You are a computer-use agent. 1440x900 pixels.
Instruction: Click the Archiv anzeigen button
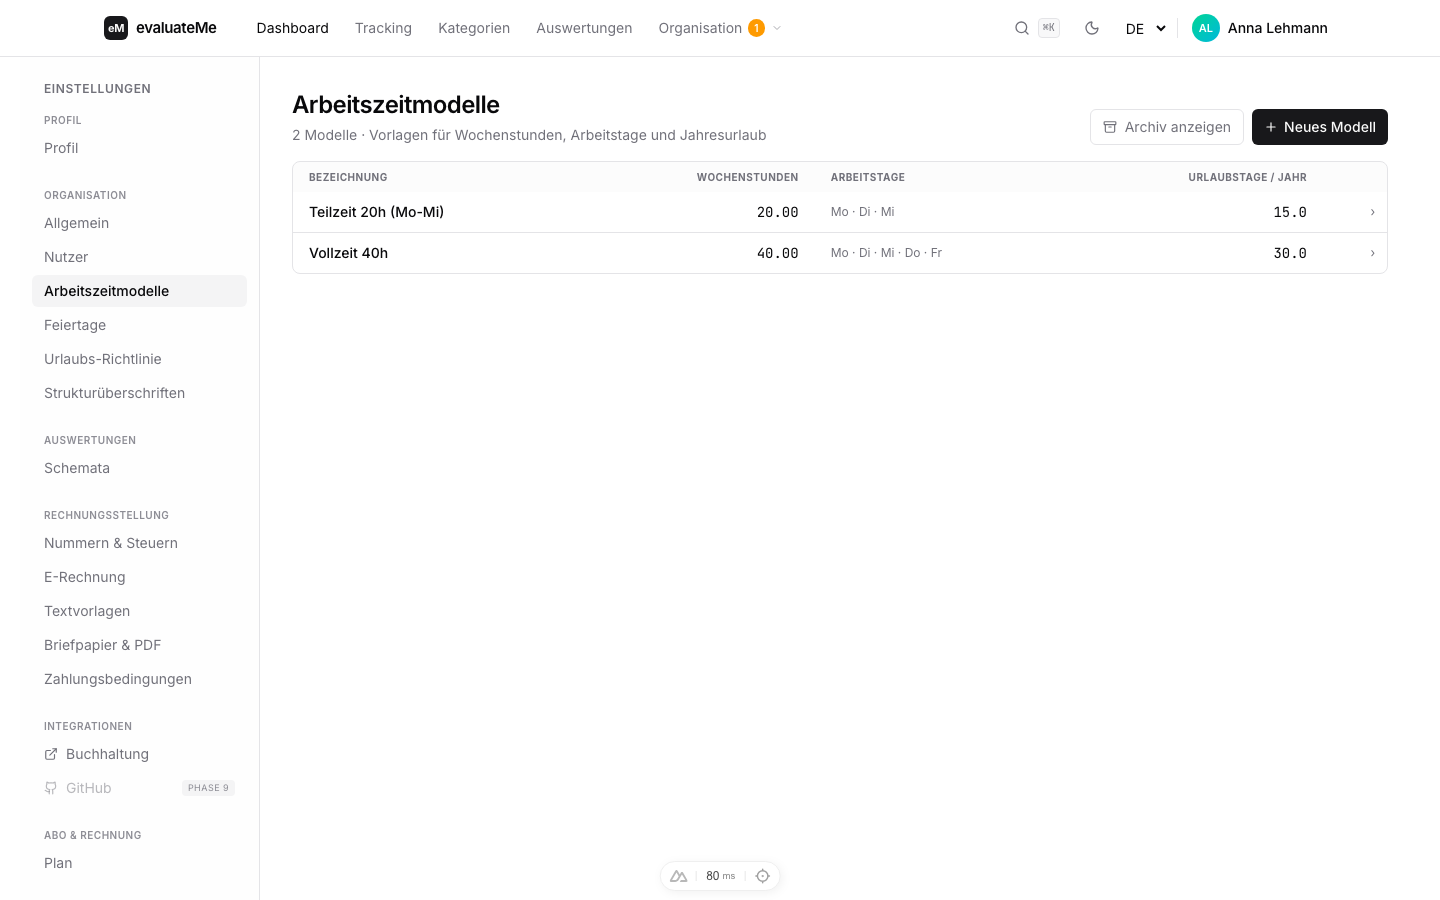coord(1167,127)
